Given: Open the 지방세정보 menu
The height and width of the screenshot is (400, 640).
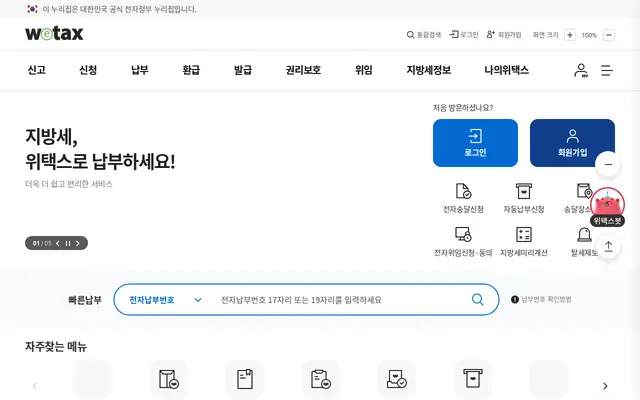Looking at the screenshot, I should [429, 70].
